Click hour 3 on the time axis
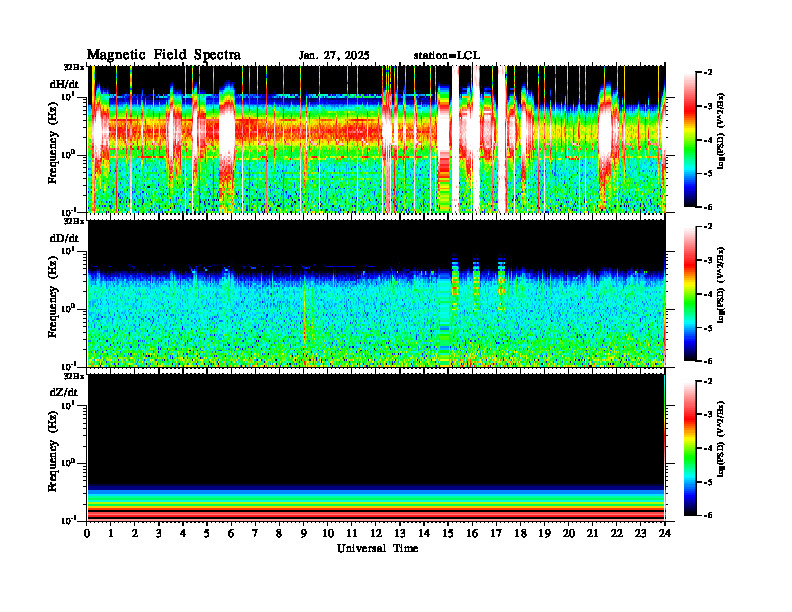792x612 pixels. (159, 533)
